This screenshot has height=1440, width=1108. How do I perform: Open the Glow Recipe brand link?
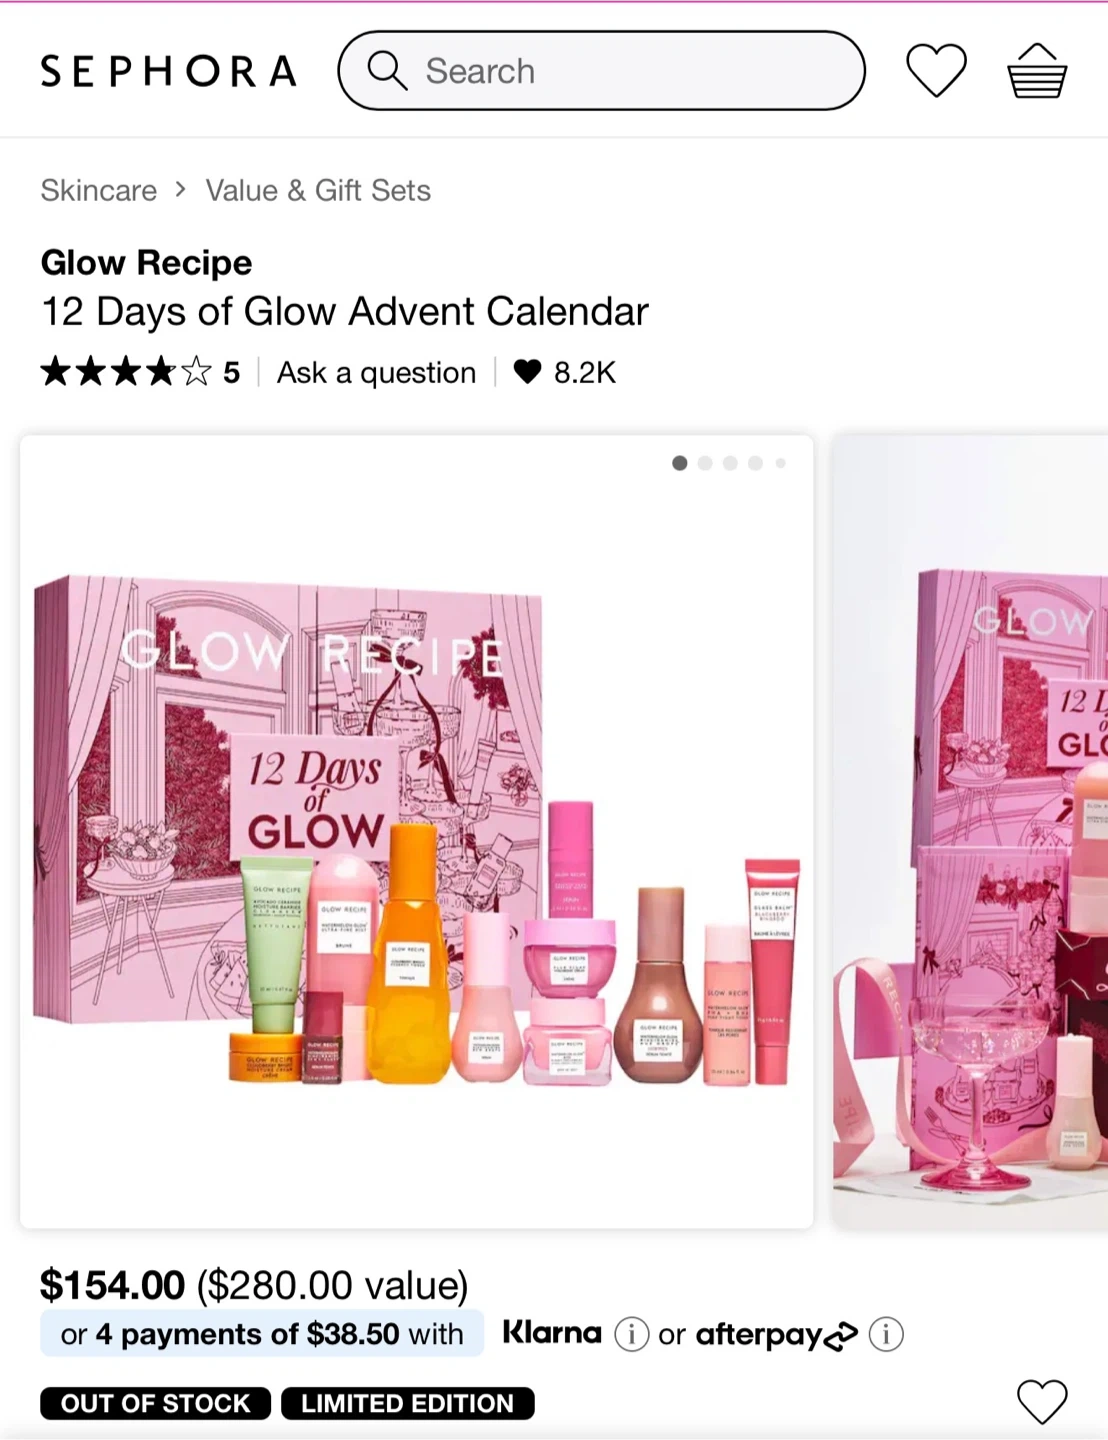click(146, 263)
